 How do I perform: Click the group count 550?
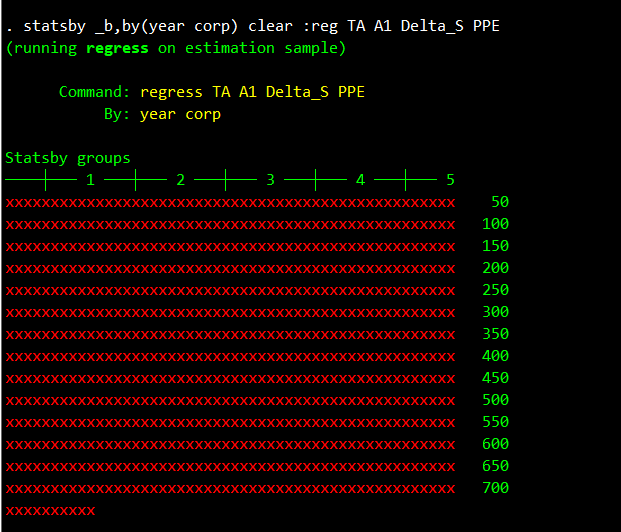[x=495, y=422]
